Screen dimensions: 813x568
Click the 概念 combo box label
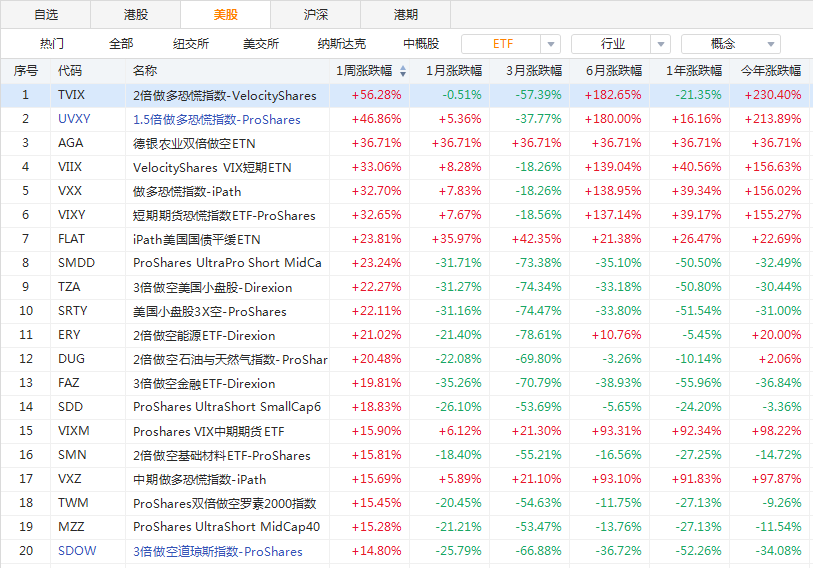tap(722, 44)
